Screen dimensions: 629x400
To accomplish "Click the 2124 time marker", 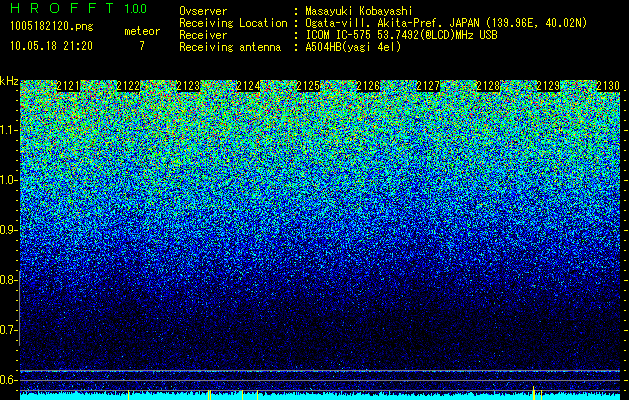I will pyautogui.click(x=248, y=86).
